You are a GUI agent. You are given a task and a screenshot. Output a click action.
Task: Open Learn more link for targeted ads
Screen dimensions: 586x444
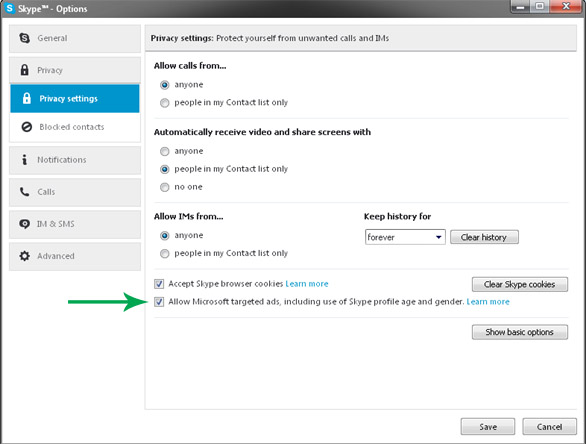488,302
